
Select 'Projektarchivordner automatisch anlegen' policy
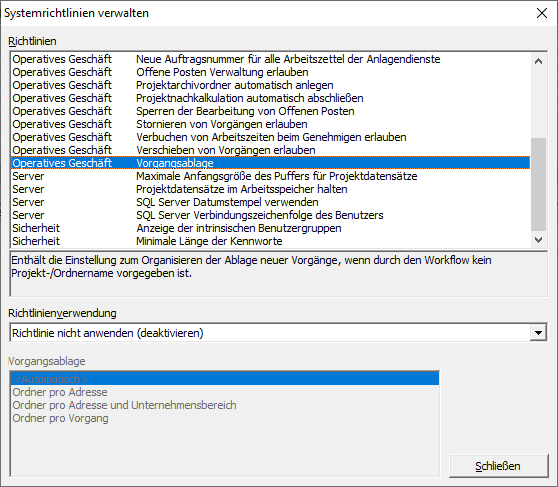coord(270,85)
